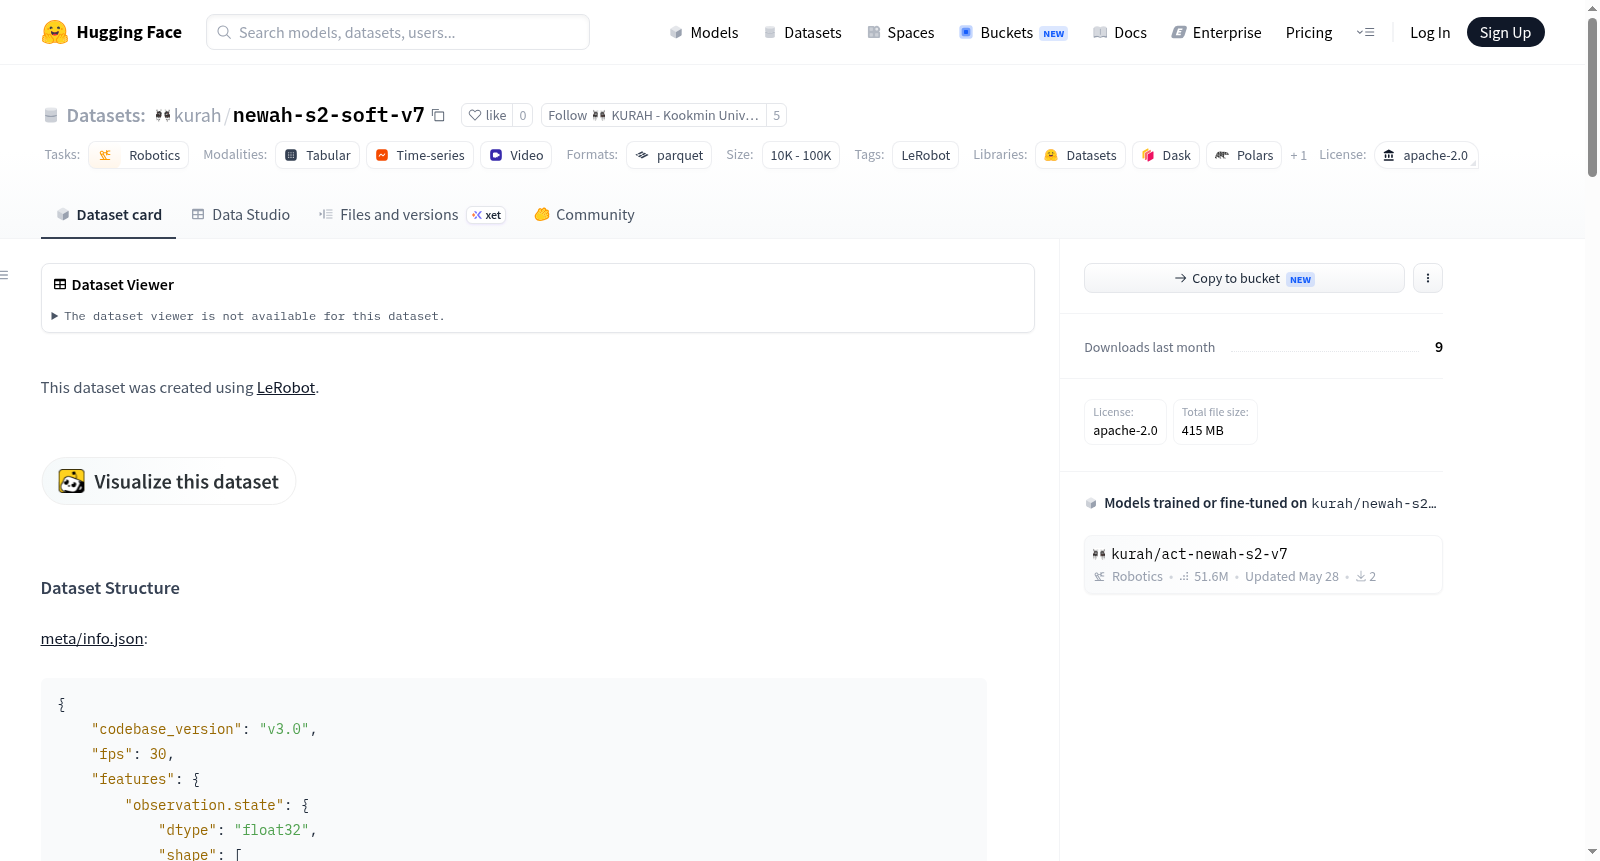Open the +1 more libraries list

(1299, 155)
